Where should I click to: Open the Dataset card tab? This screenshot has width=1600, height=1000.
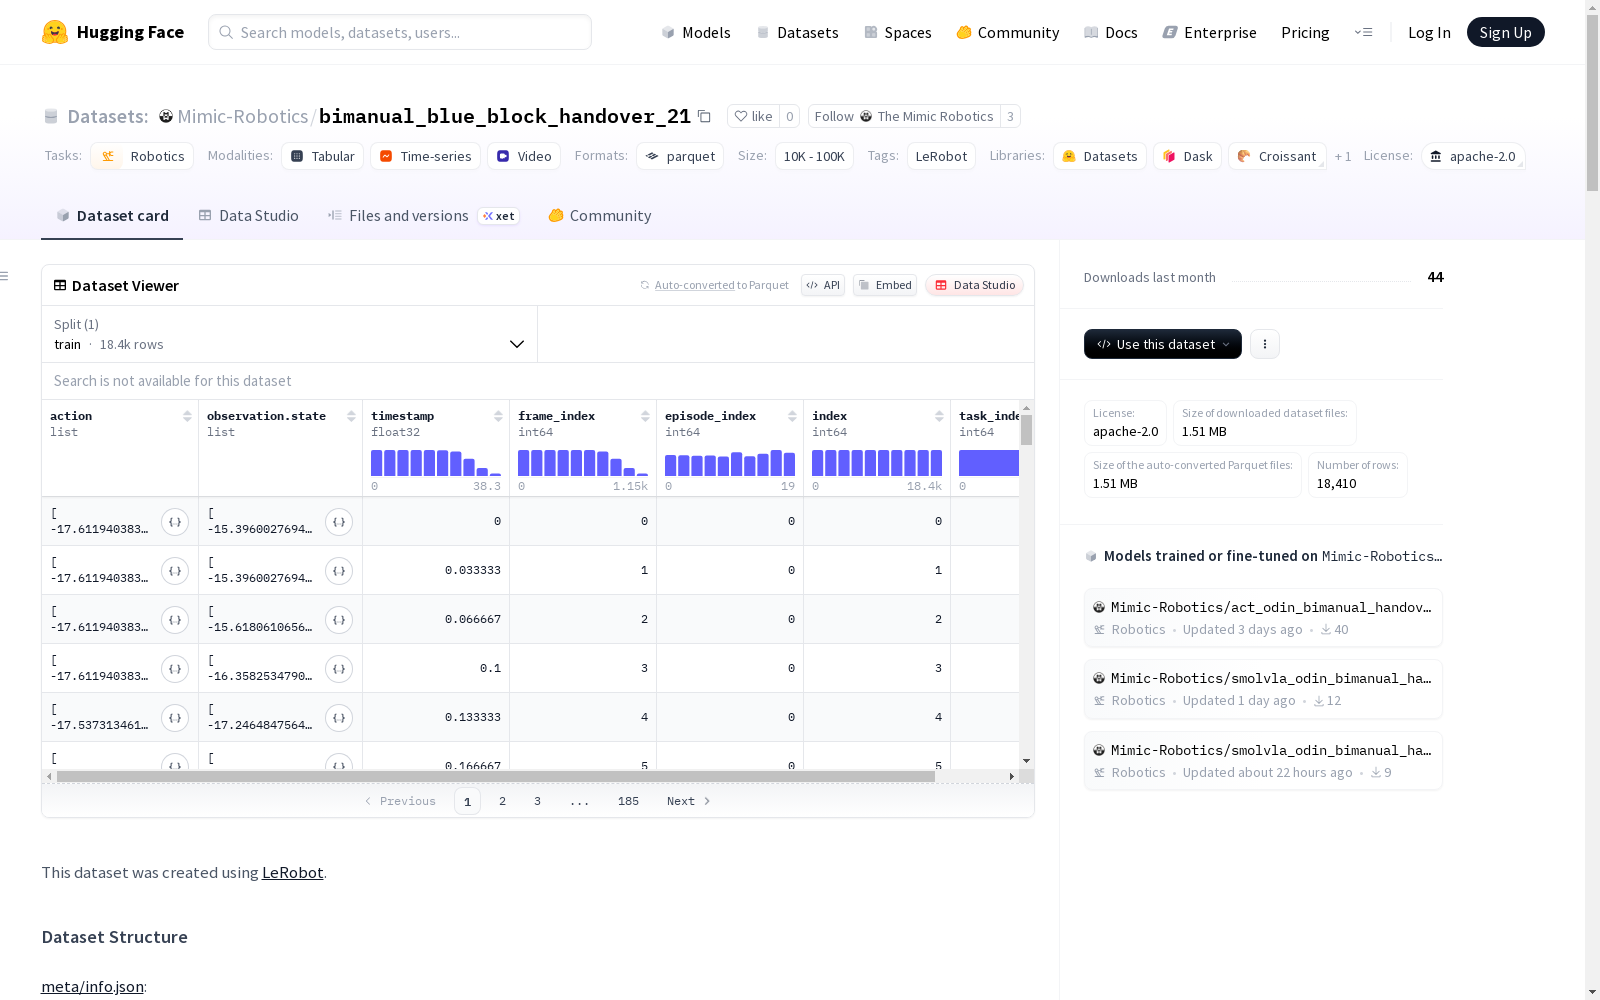tap(112, 216)
